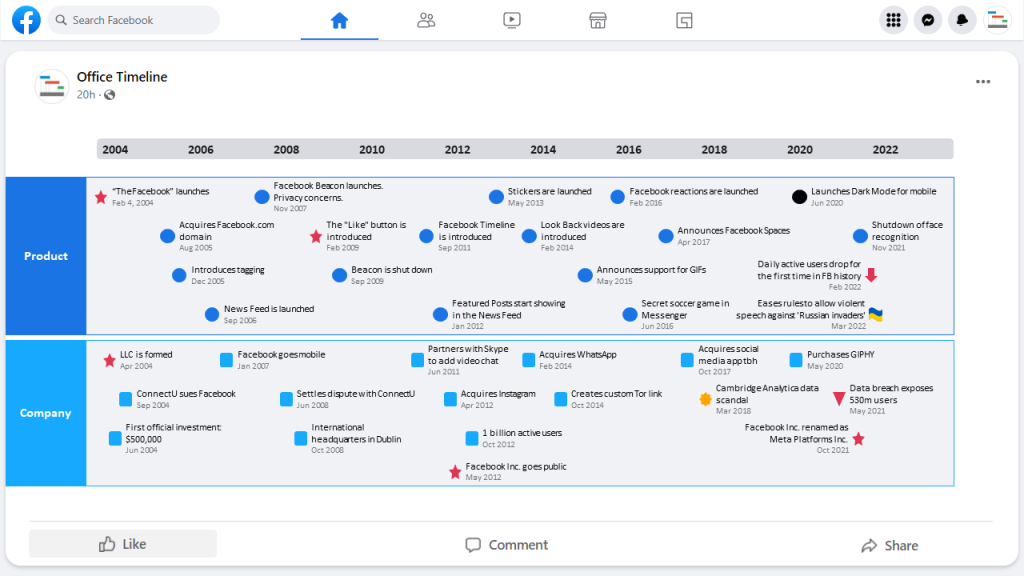The width and height of the screenshot is (1024, 576).
Task: Open the Comment field on the post
Action: 506,545
